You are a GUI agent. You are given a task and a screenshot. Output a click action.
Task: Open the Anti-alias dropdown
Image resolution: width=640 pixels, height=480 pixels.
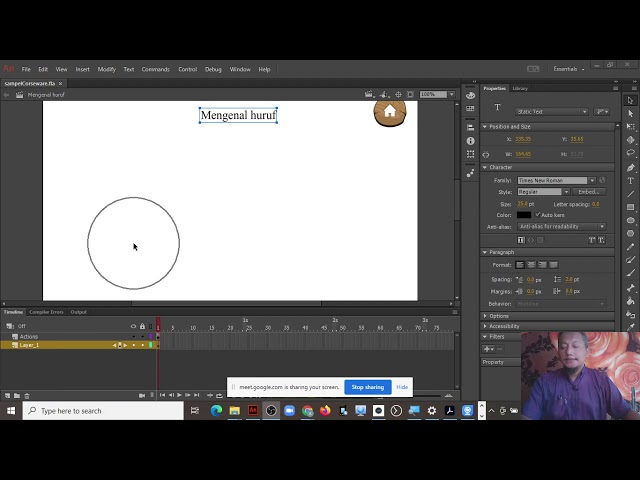(x=562, y=227)
